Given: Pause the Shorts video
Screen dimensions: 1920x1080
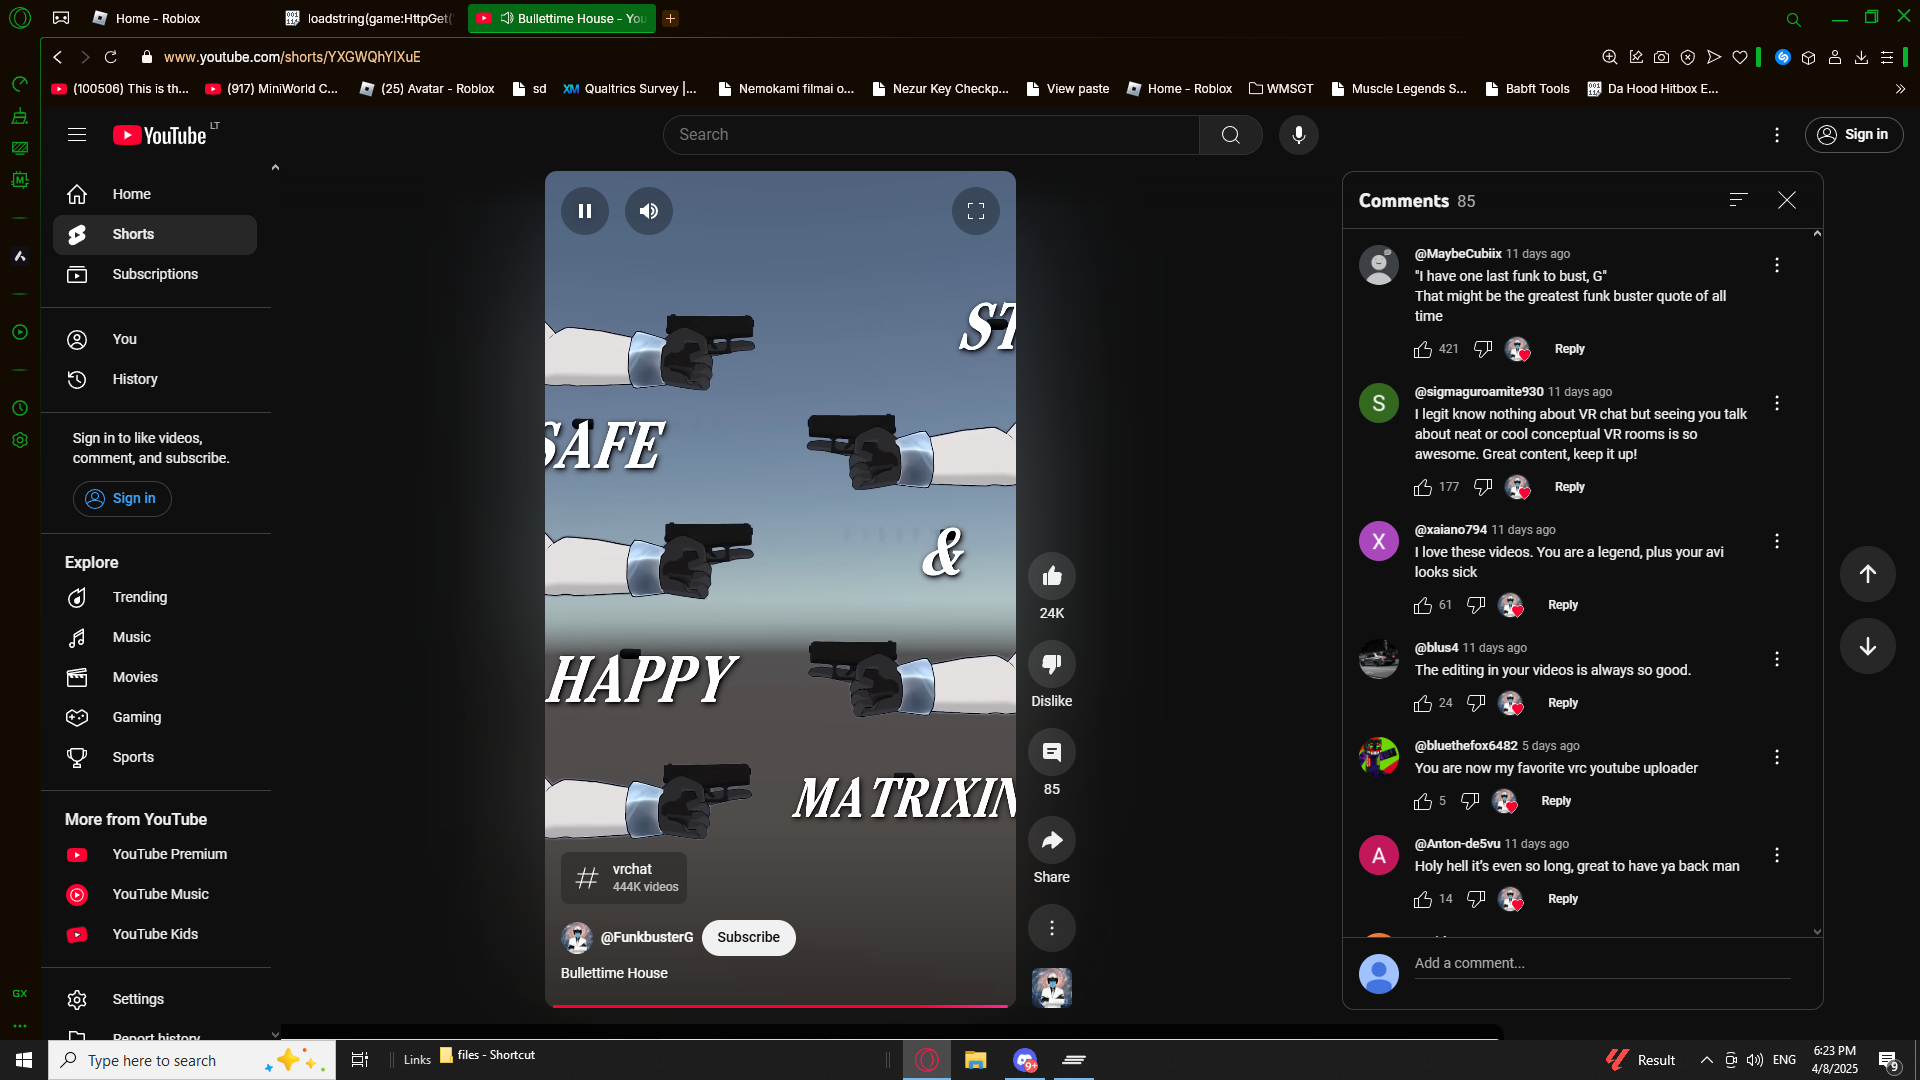Looking at the screenshot, I should 585,211.
